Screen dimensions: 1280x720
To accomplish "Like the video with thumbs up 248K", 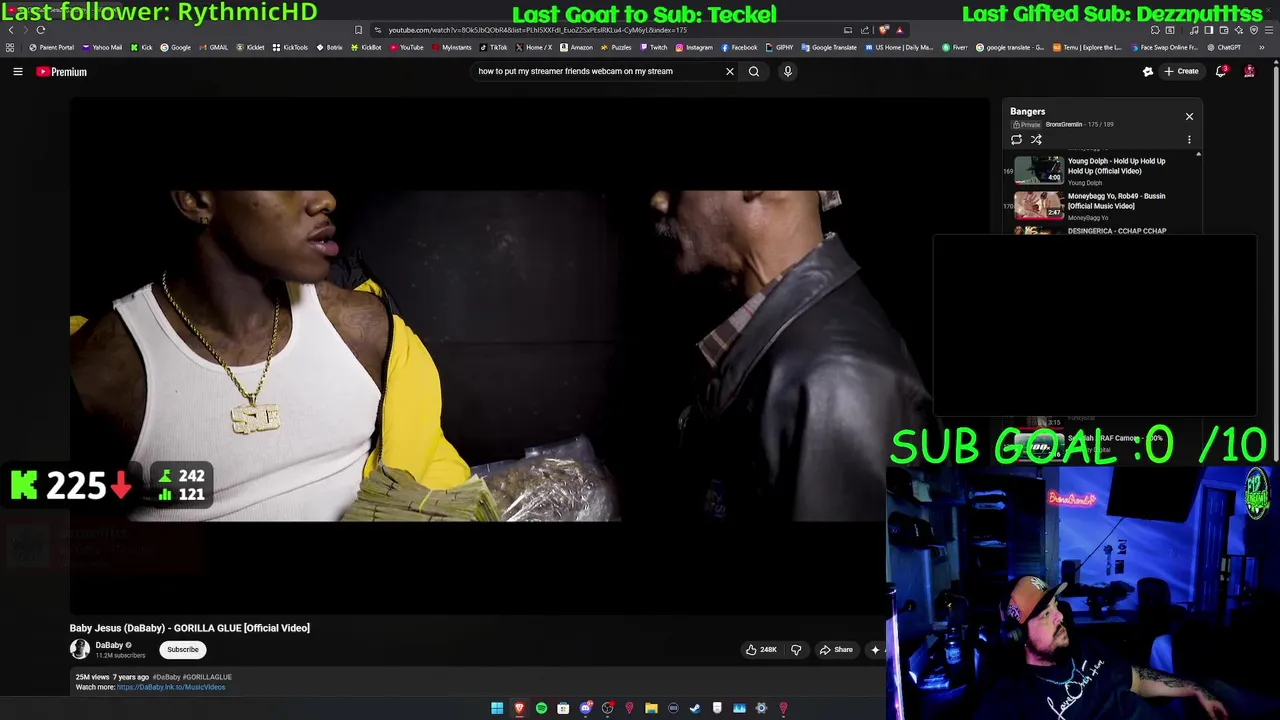I will click(x=761, y=650).
